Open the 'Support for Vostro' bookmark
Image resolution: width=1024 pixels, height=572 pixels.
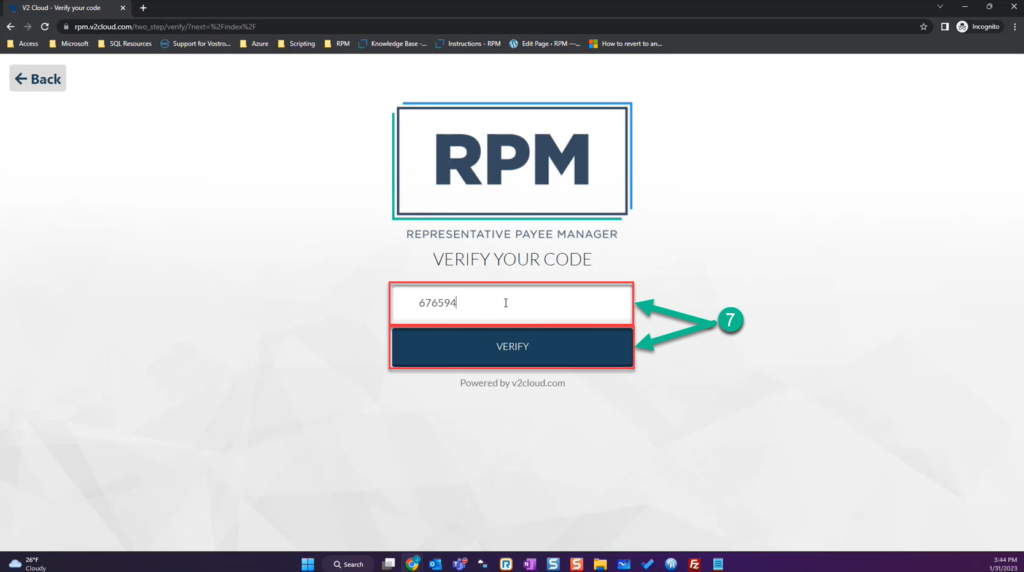click(x=195, y=44)
